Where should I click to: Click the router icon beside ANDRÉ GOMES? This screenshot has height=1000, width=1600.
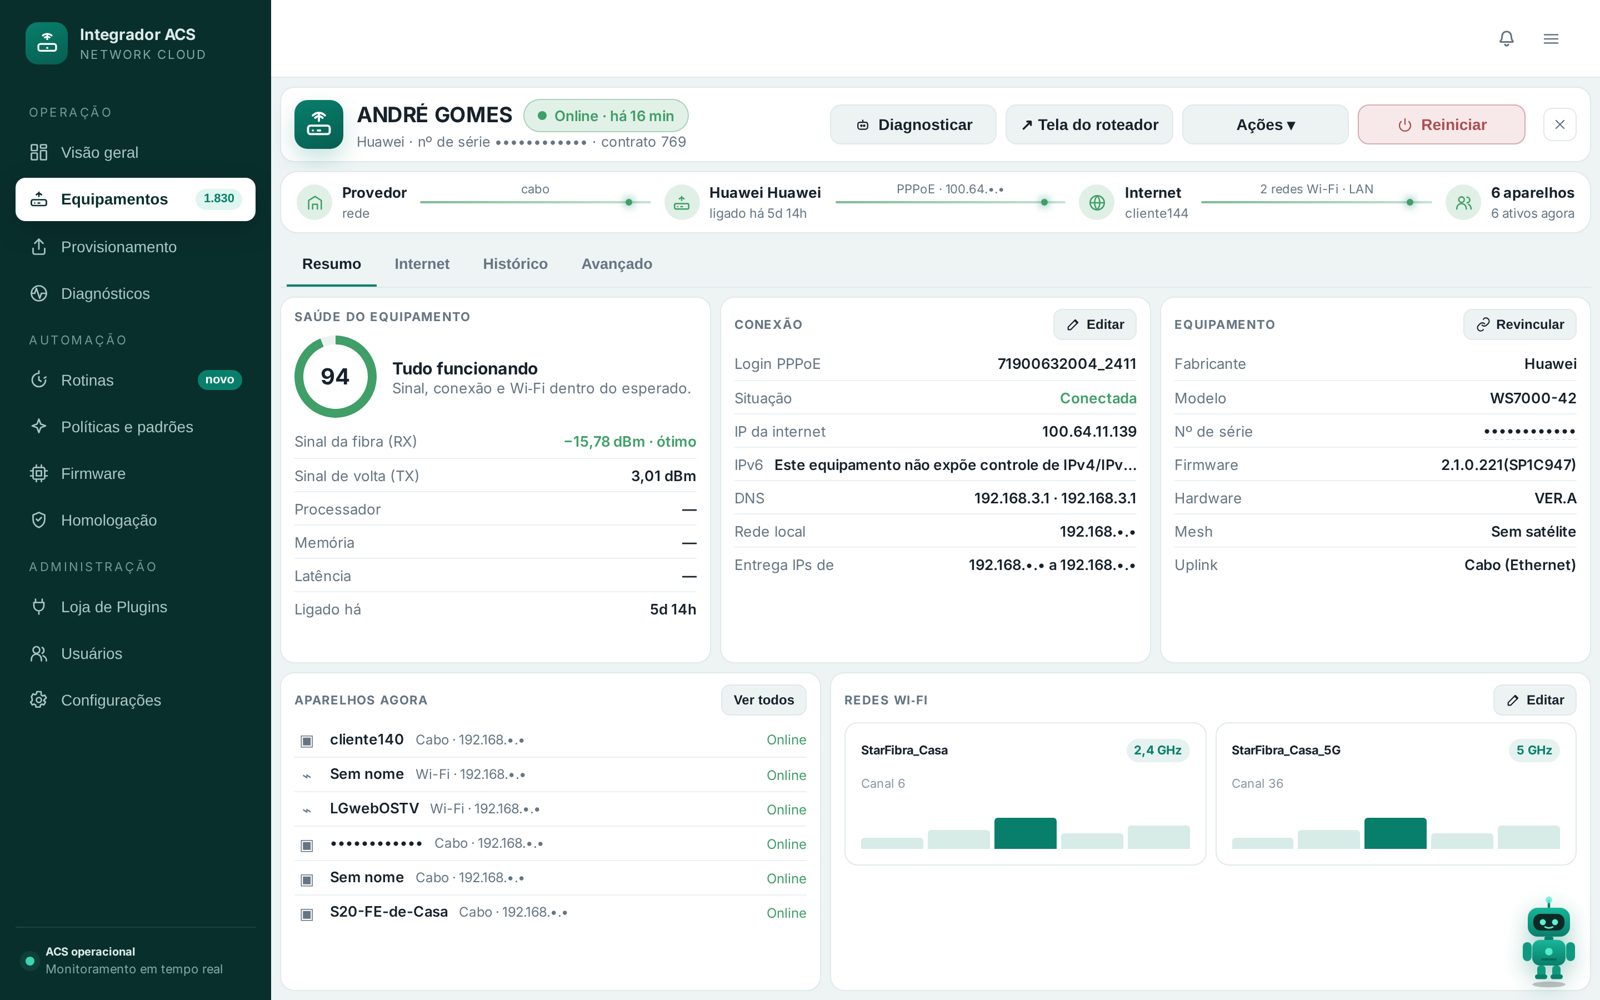(319, 124)
